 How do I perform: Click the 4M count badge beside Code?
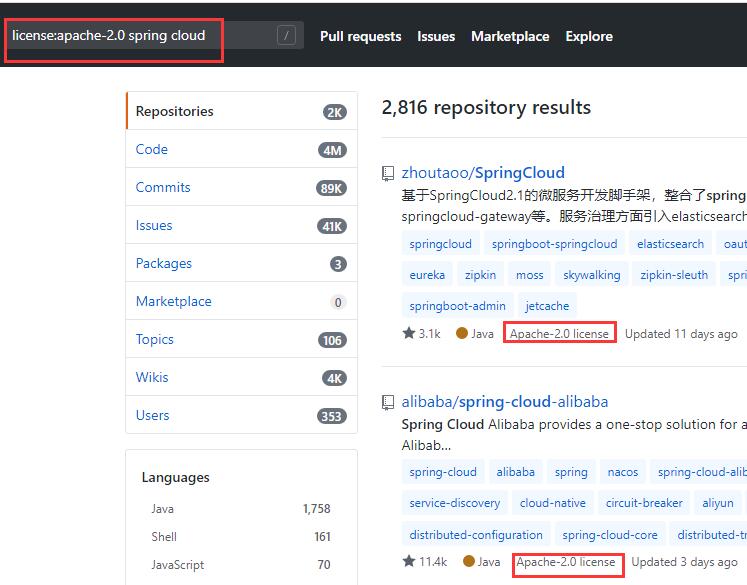(332, 151)
